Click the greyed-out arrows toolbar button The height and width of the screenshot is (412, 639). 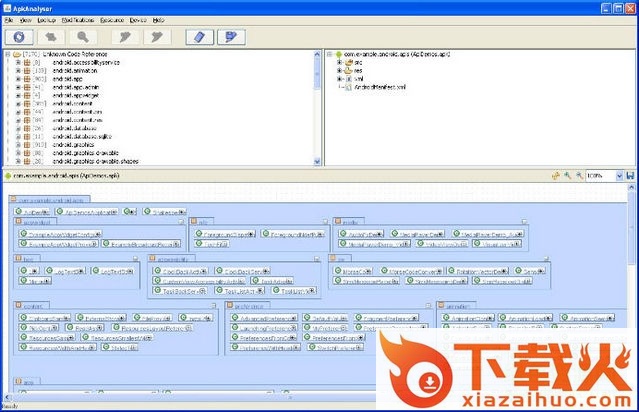[51, 37]
